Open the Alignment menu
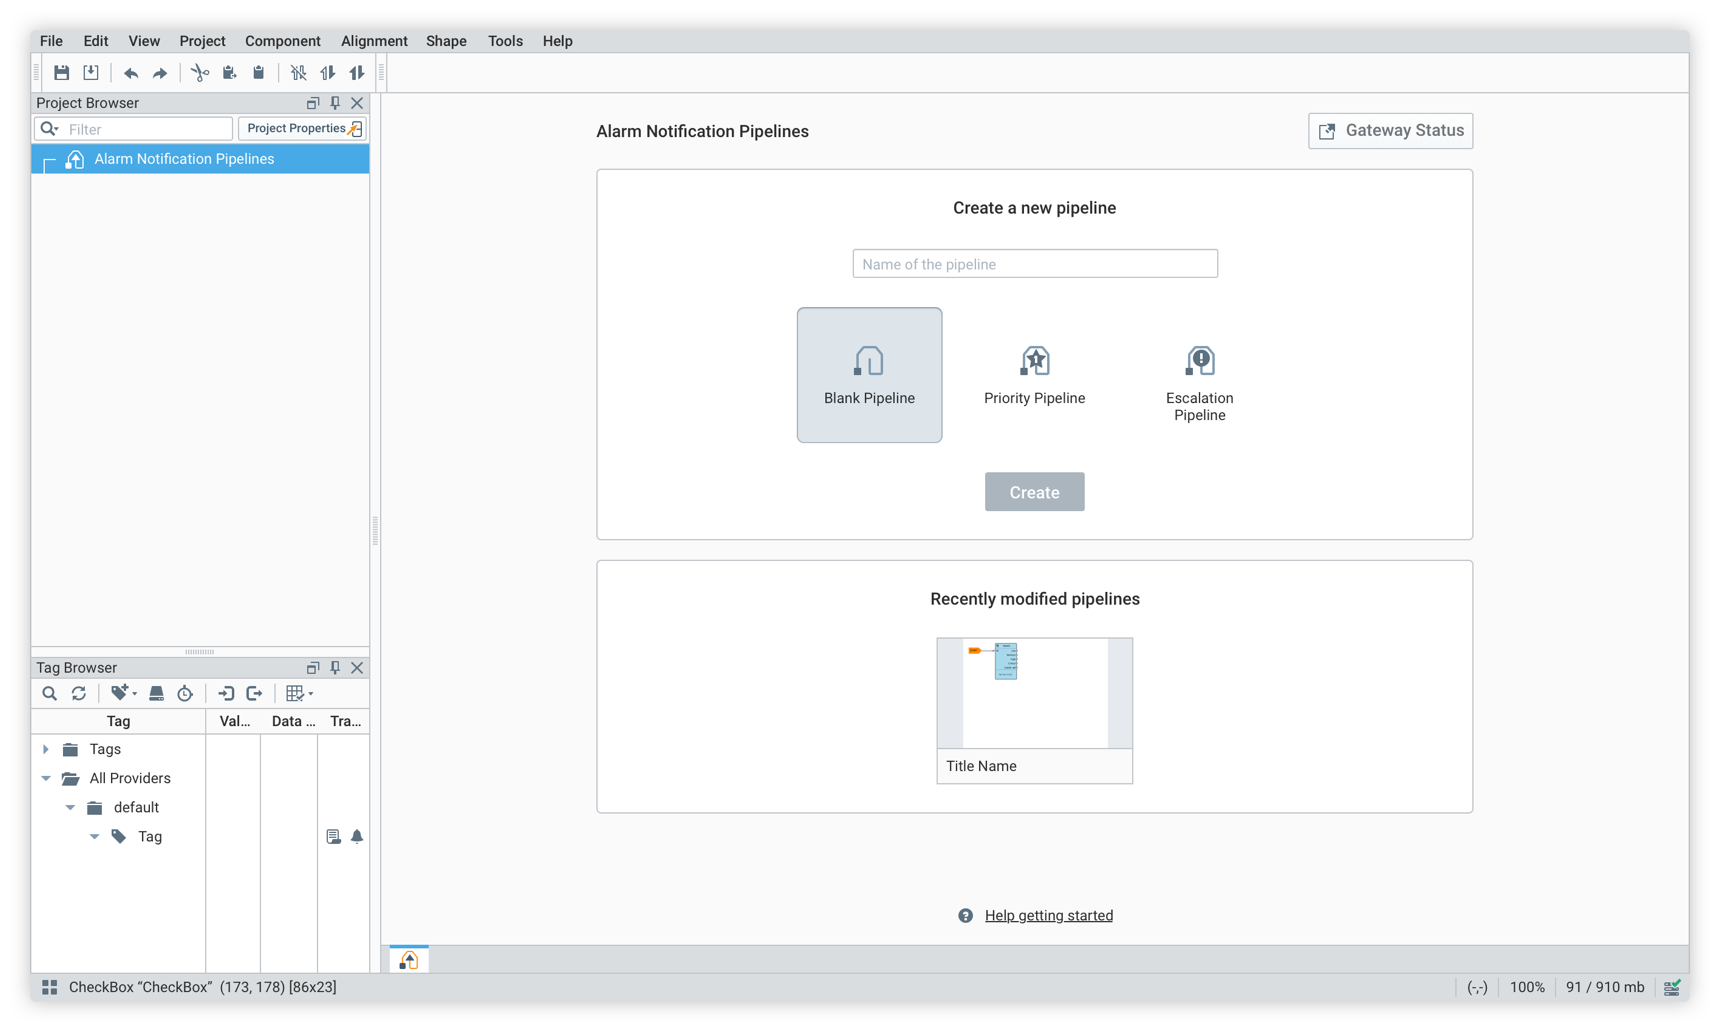This screenshot has width=1720, height=1032. (374, 41)
